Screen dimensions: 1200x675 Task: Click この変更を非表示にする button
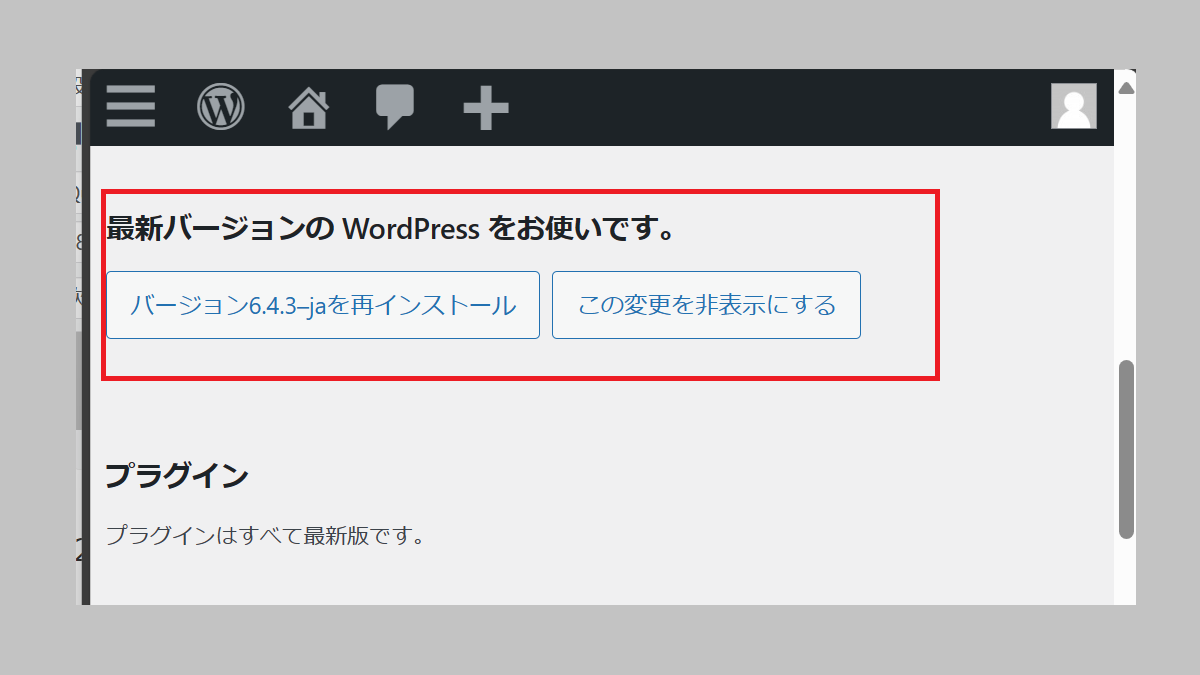coord(706,305)
